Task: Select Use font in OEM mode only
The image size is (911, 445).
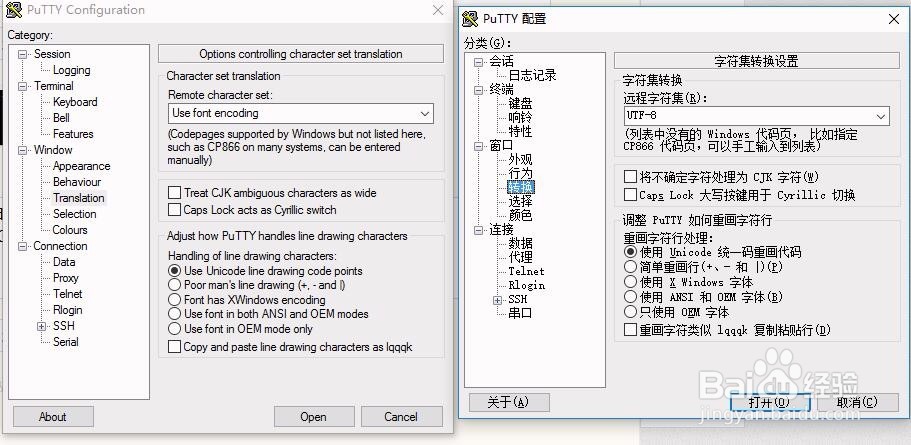Action: pos(174,329)
